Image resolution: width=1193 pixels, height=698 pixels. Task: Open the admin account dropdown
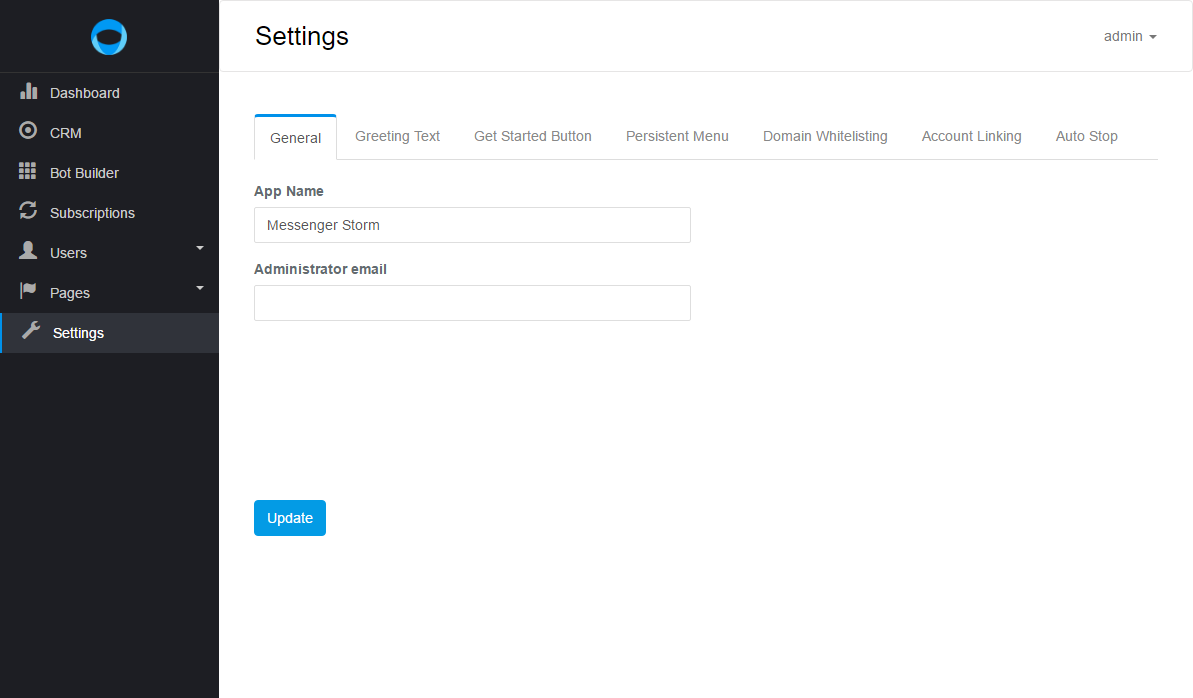[1130, 36]
